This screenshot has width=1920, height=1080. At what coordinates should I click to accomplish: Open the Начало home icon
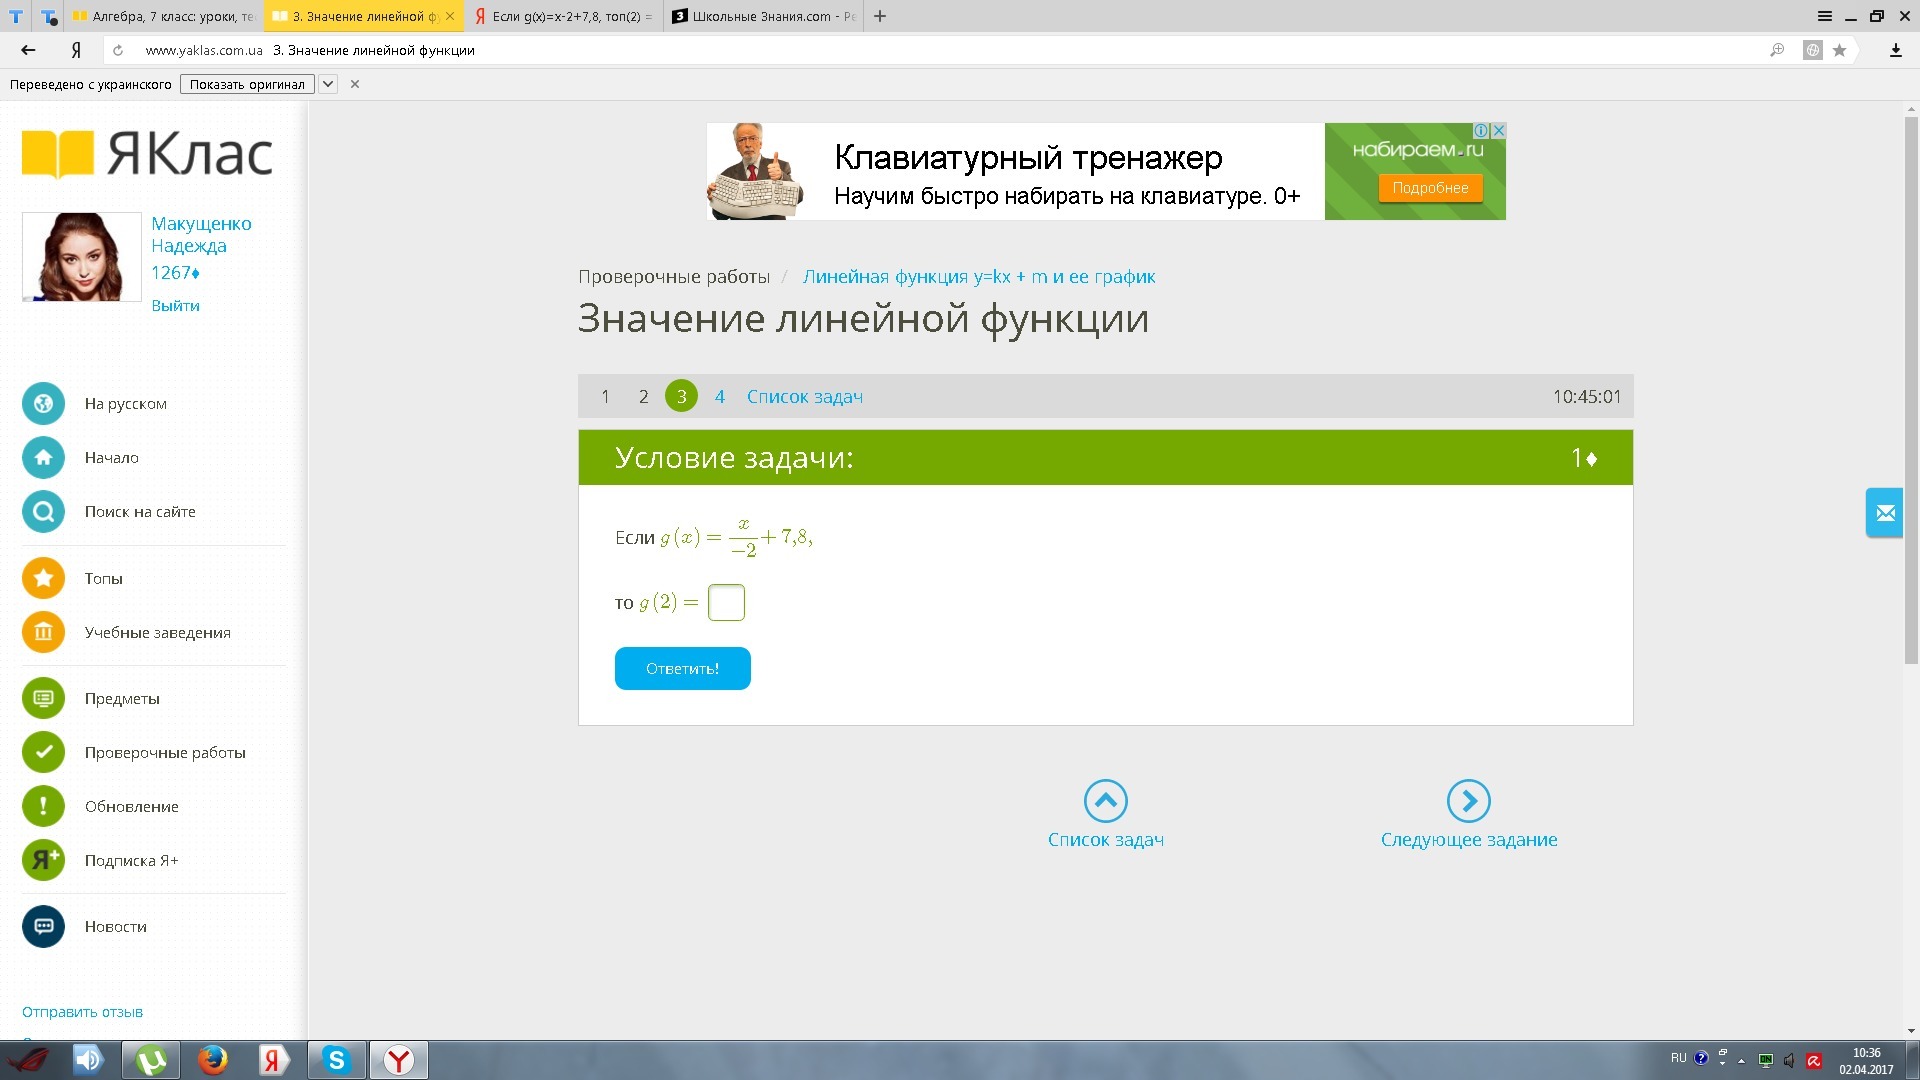(43, 458)
